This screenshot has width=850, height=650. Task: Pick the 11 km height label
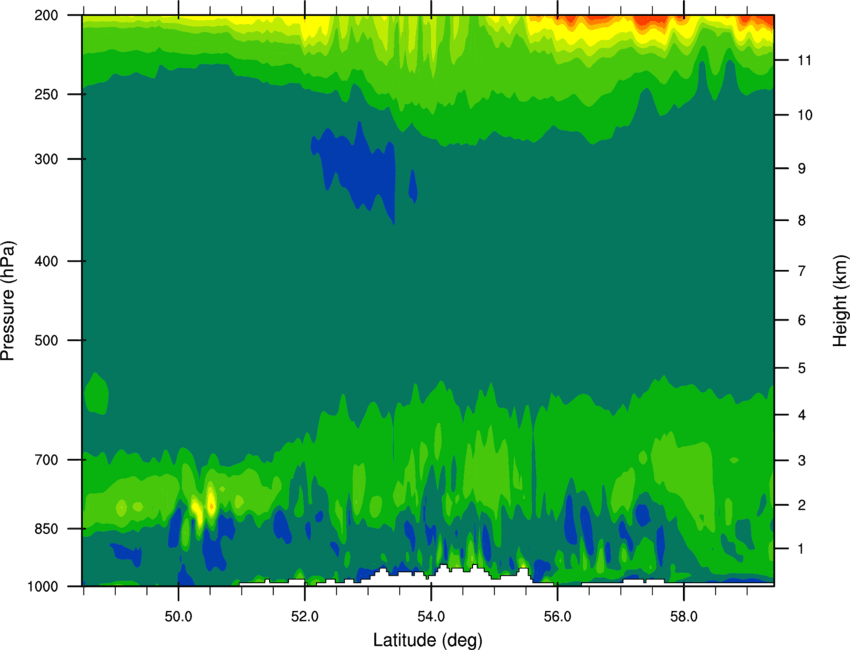pos(805,60)
